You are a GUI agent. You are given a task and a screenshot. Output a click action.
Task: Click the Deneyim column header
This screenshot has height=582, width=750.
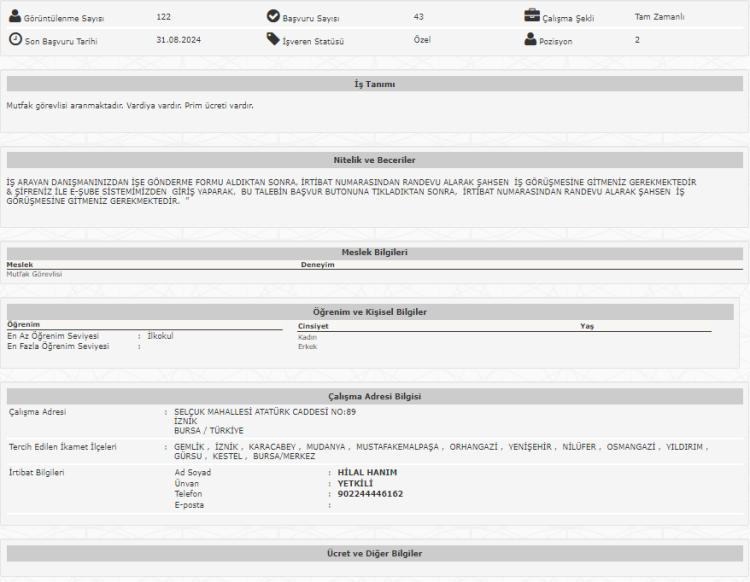pyautogui.click(x=317, y=265)
